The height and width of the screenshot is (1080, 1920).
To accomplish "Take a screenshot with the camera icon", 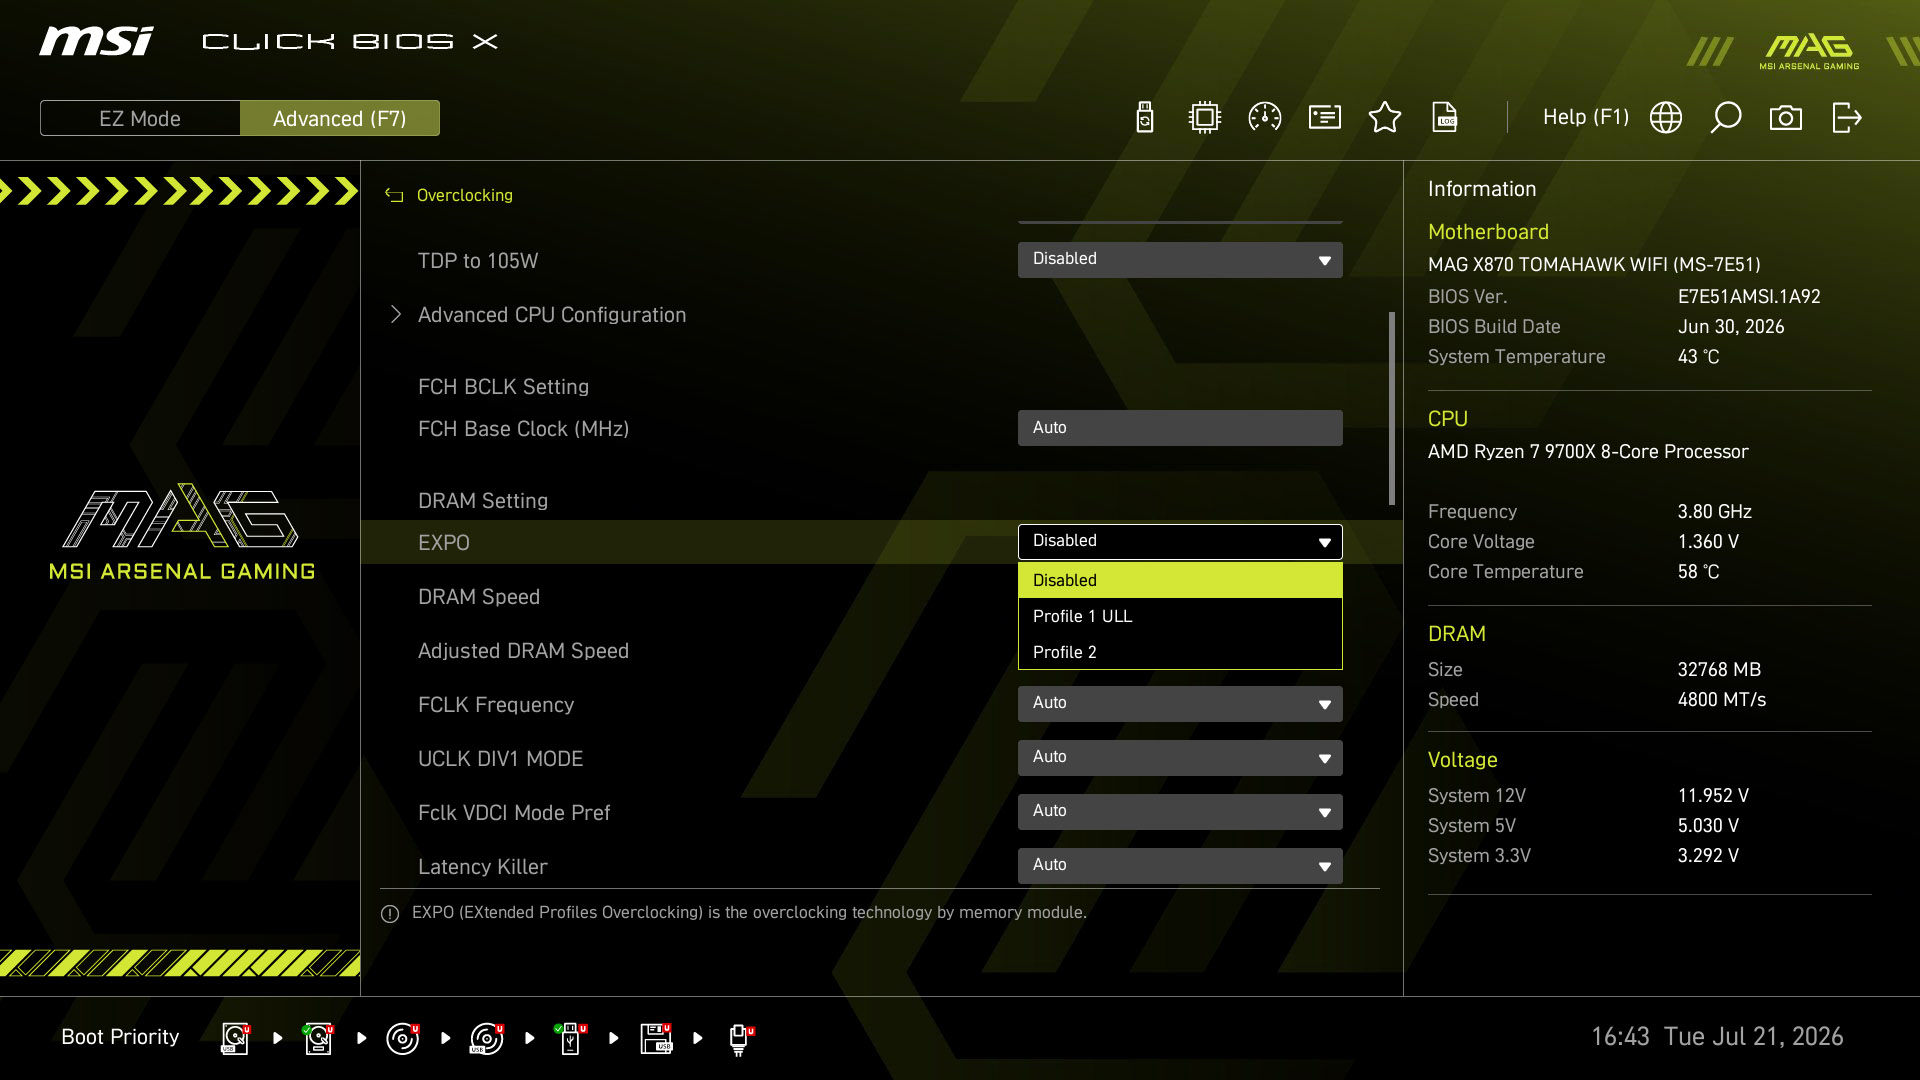I will point(1786,117).
